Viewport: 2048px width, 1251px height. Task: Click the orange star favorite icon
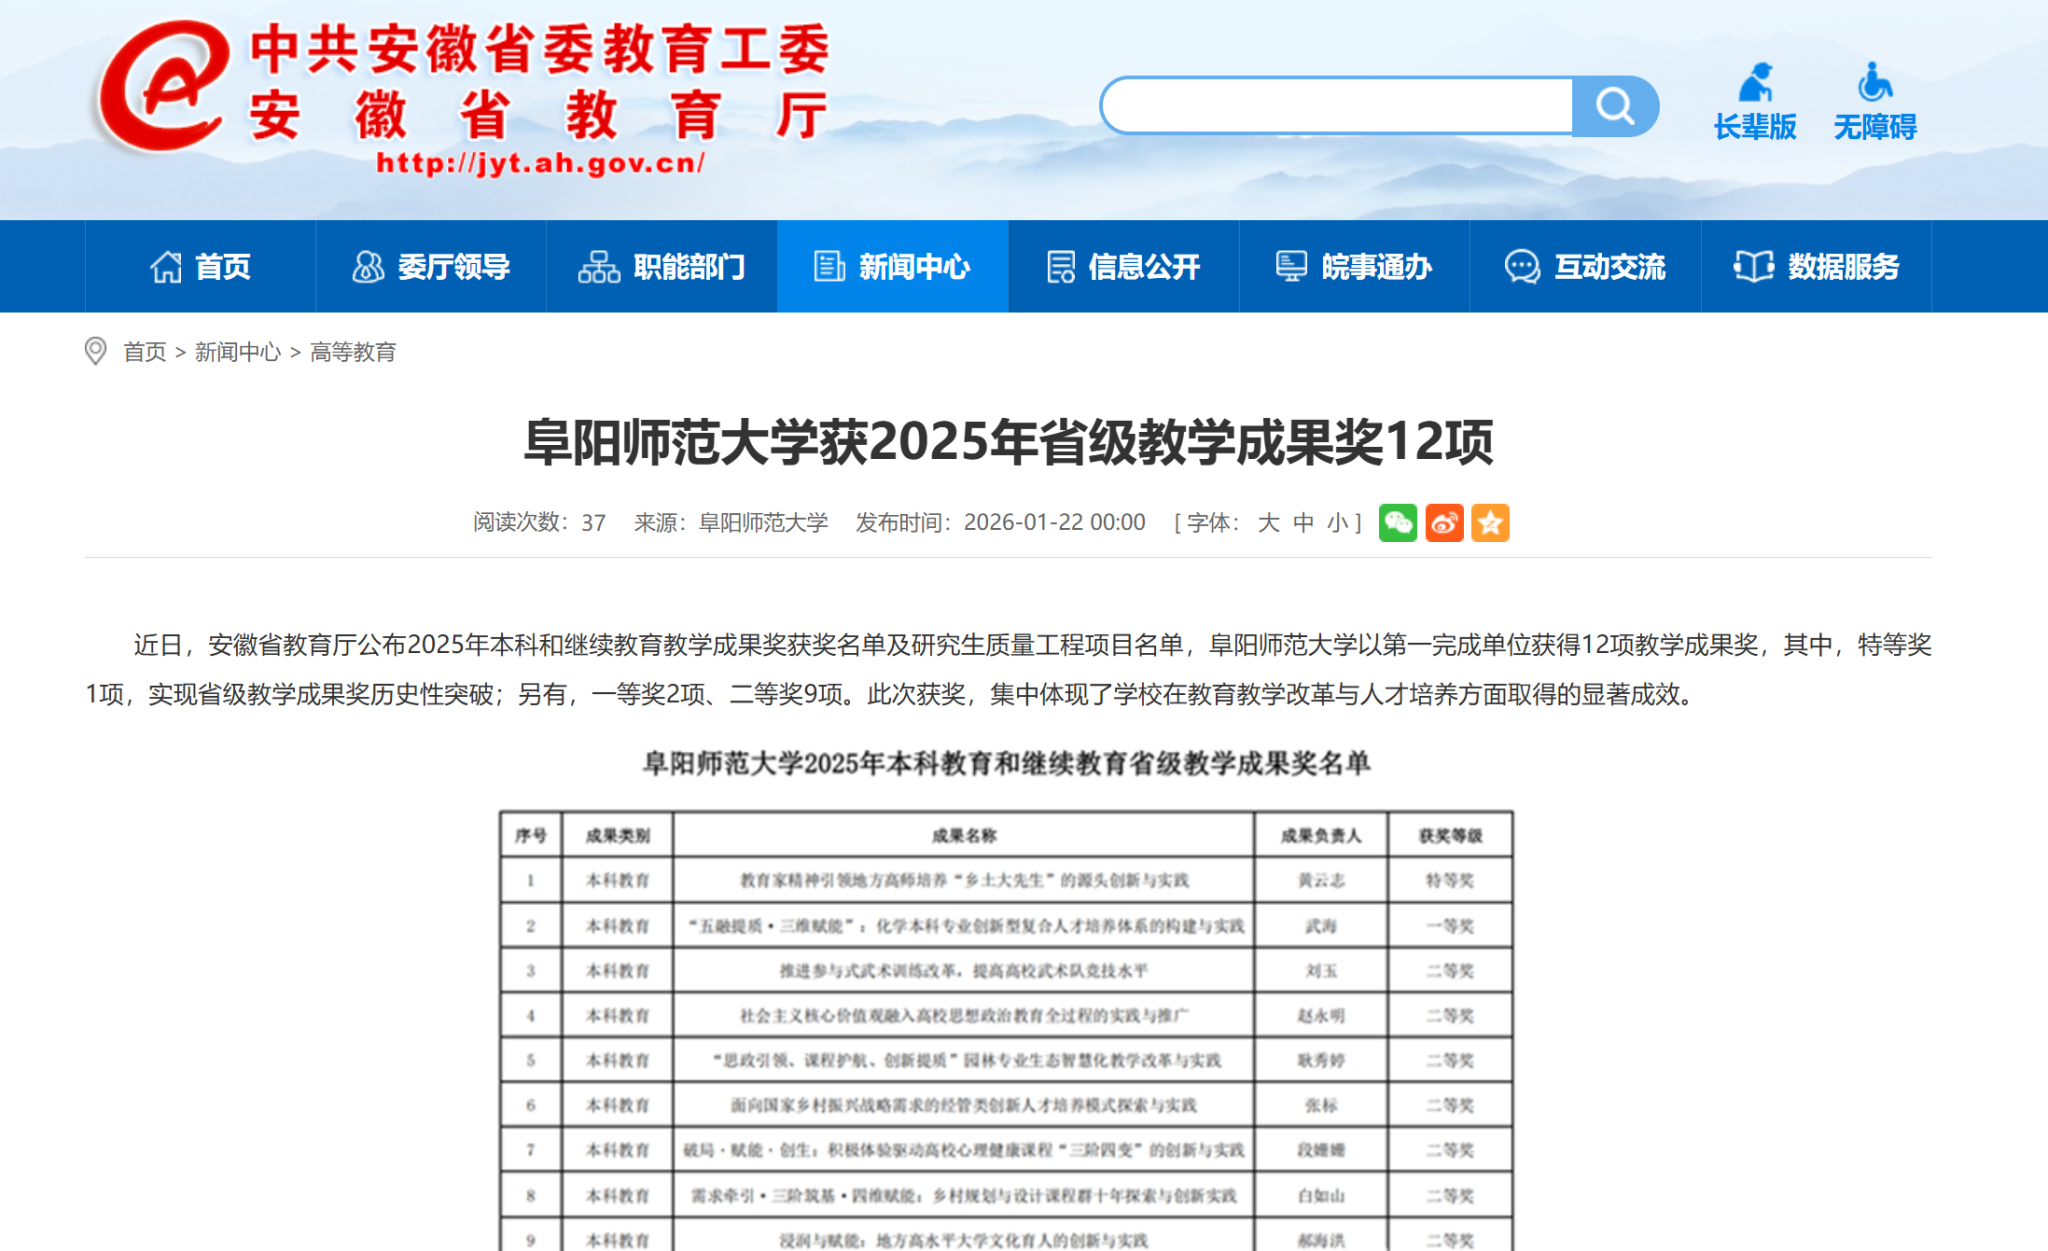click(1490, 523)
